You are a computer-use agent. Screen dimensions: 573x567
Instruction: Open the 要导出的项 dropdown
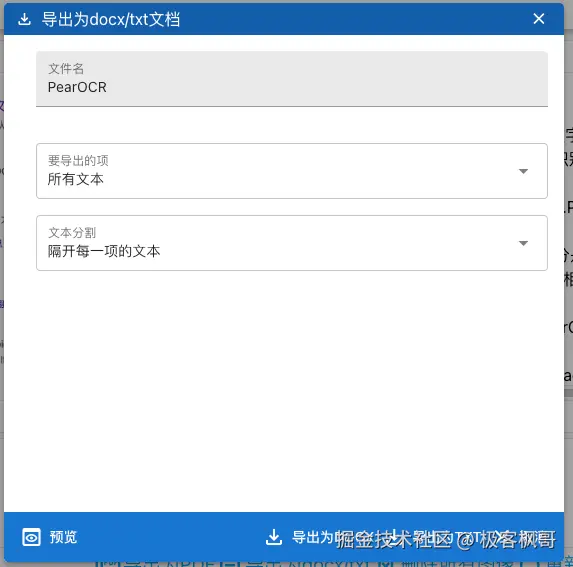[x=292, y=171]
